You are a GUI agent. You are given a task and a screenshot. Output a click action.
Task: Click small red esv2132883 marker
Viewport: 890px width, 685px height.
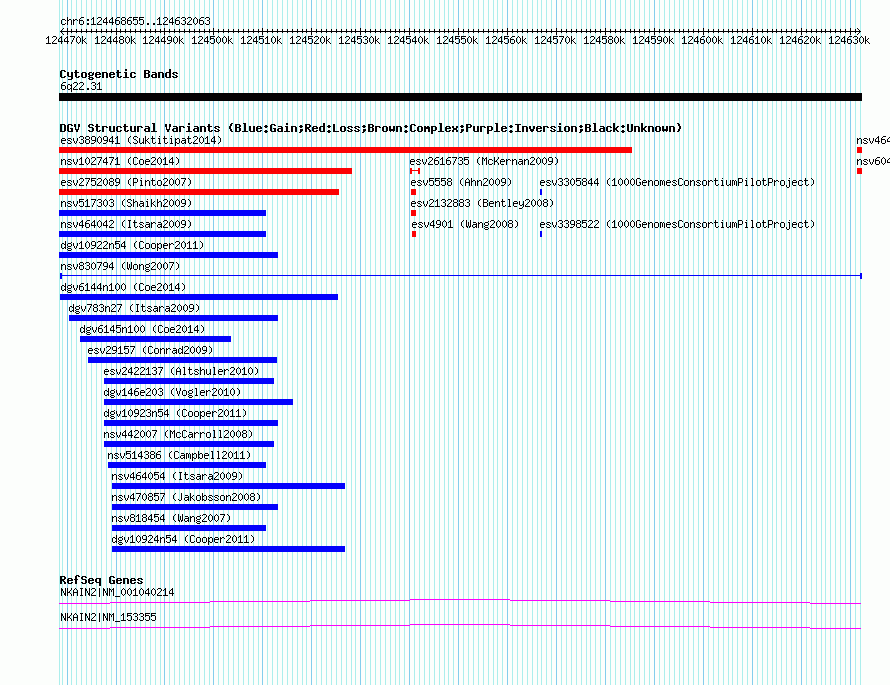tap(413, 213)
